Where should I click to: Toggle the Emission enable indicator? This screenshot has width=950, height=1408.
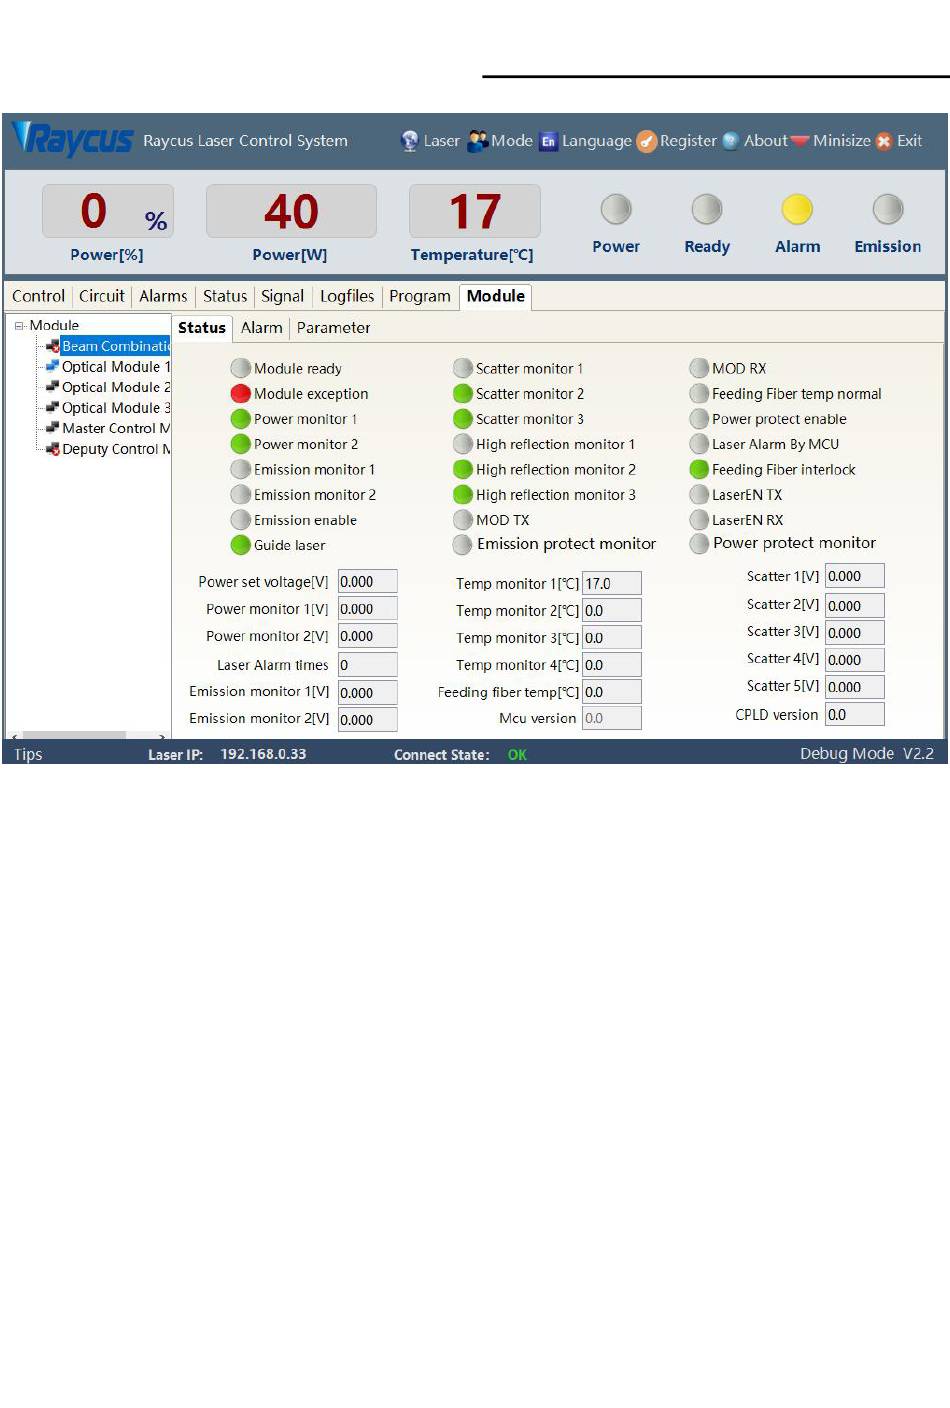(240, 520)
